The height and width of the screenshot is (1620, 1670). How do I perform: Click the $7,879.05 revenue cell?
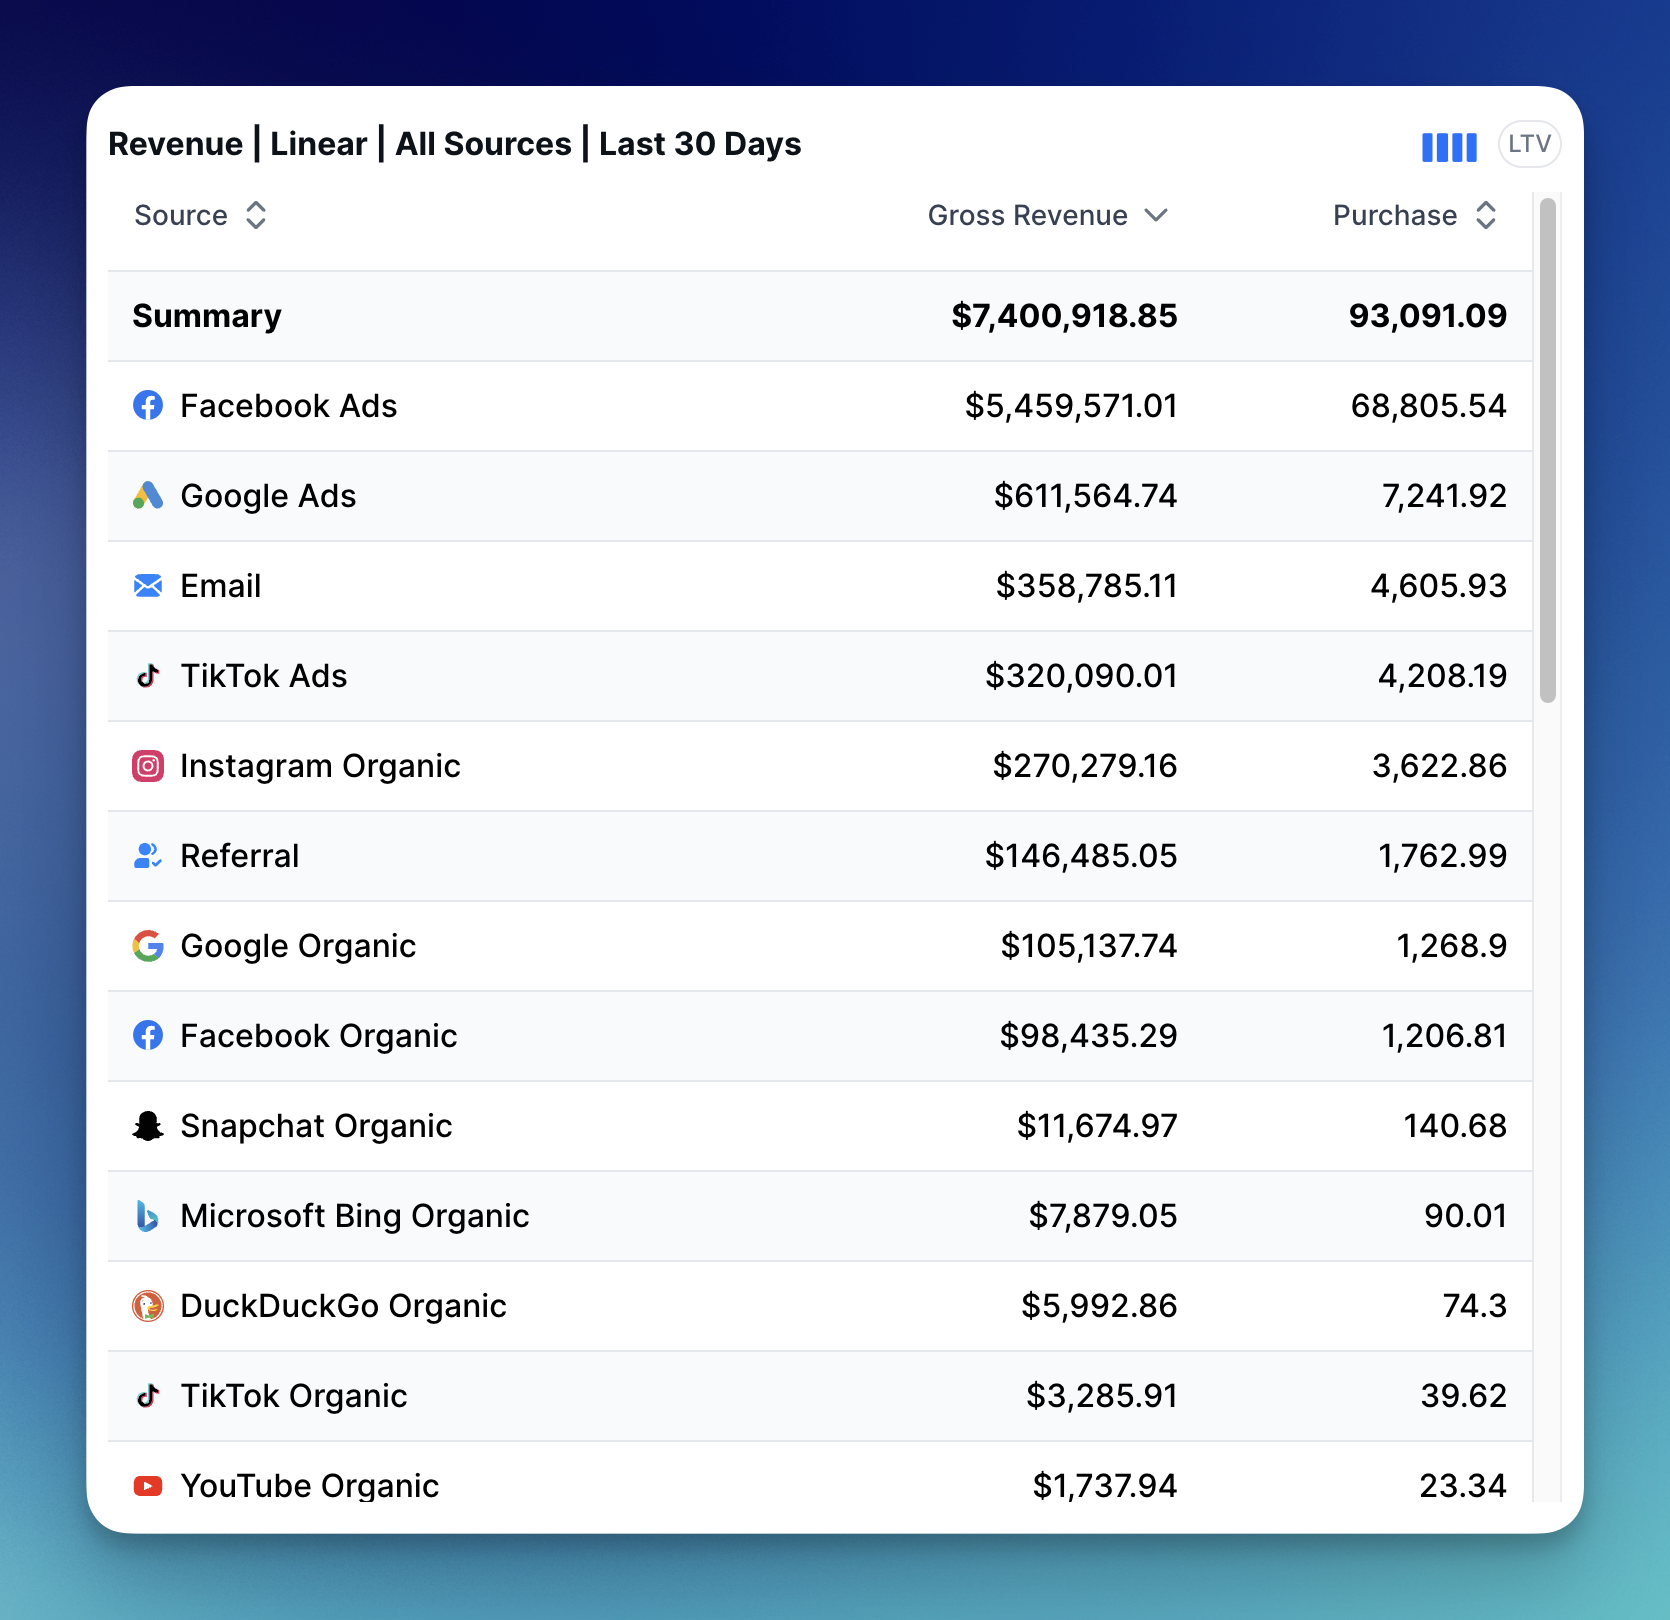1103,1216
